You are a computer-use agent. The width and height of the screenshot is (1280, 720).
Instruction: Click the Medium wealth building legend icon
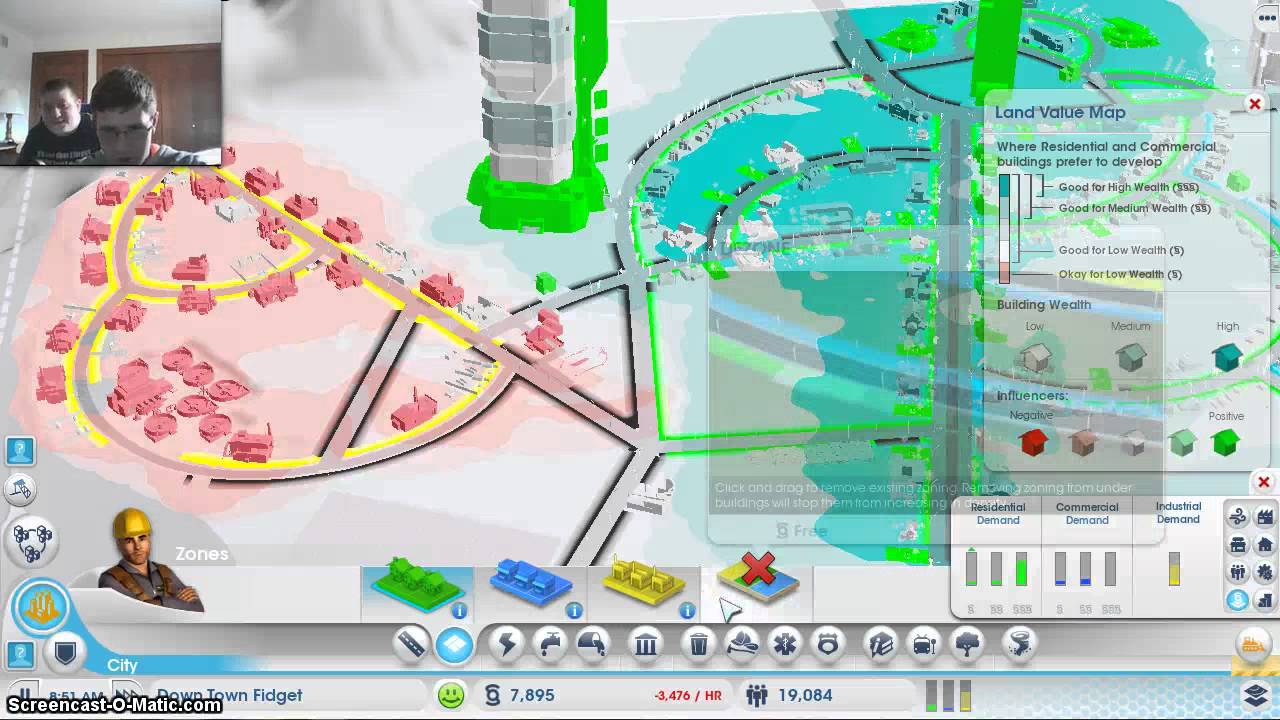tap(1131, 357)
